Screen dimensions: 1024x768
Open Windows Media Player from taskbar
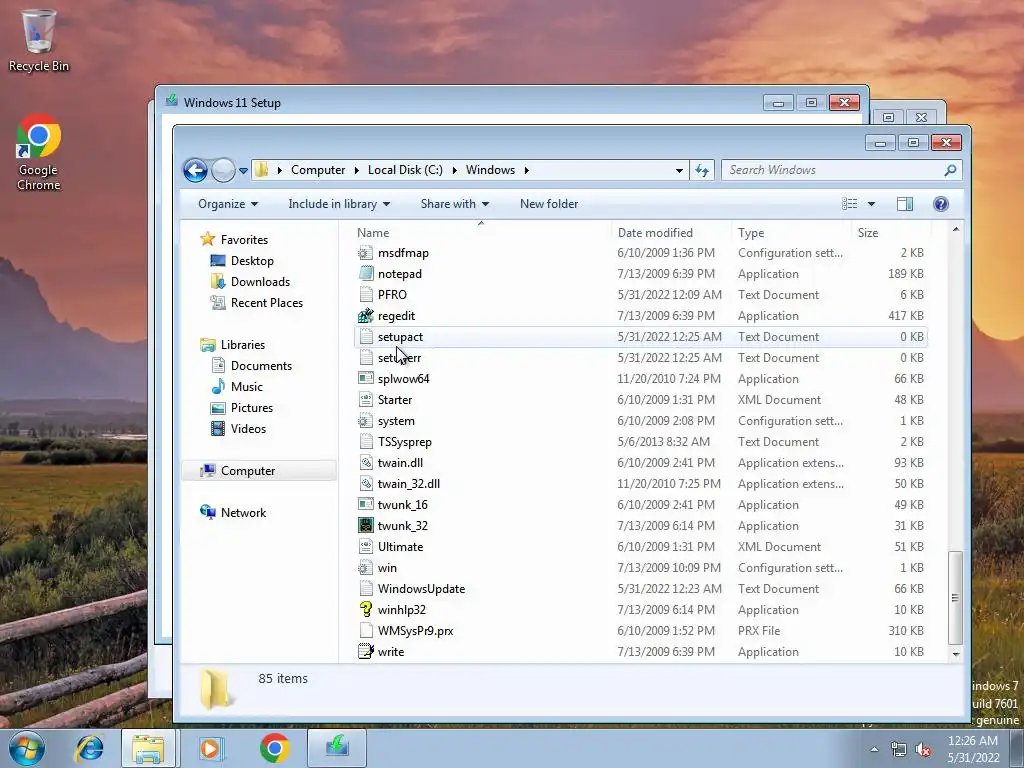pyautogui.click(x=210, y=748)
